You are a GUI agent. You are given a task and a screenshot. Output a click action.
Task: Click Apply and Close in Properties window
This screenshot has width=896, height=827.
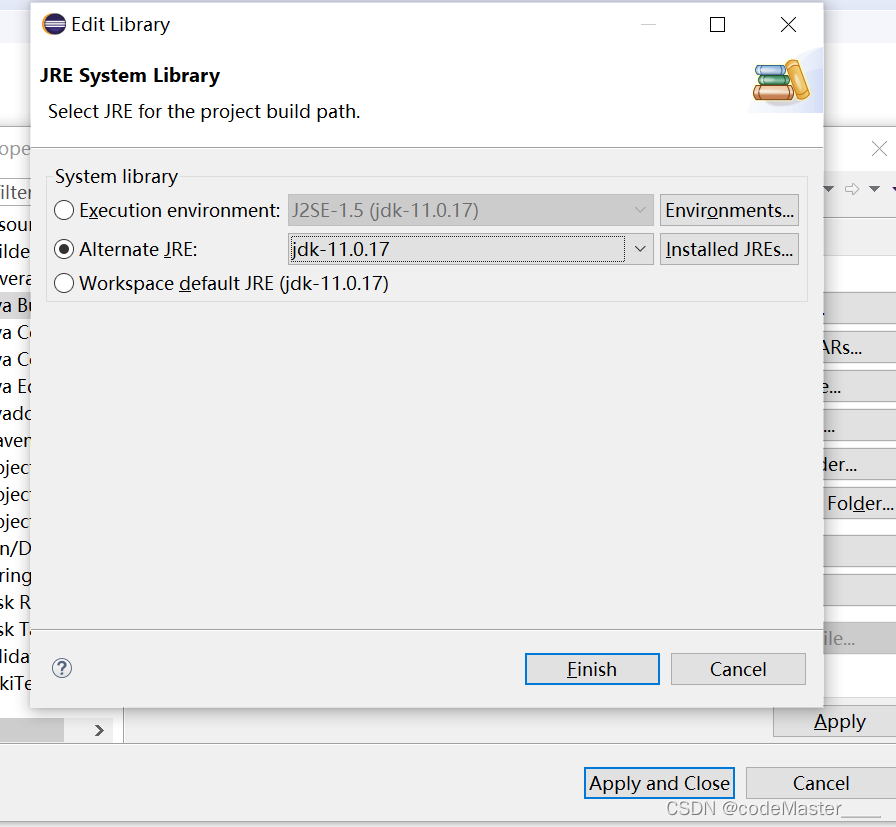tap(659, 783)
